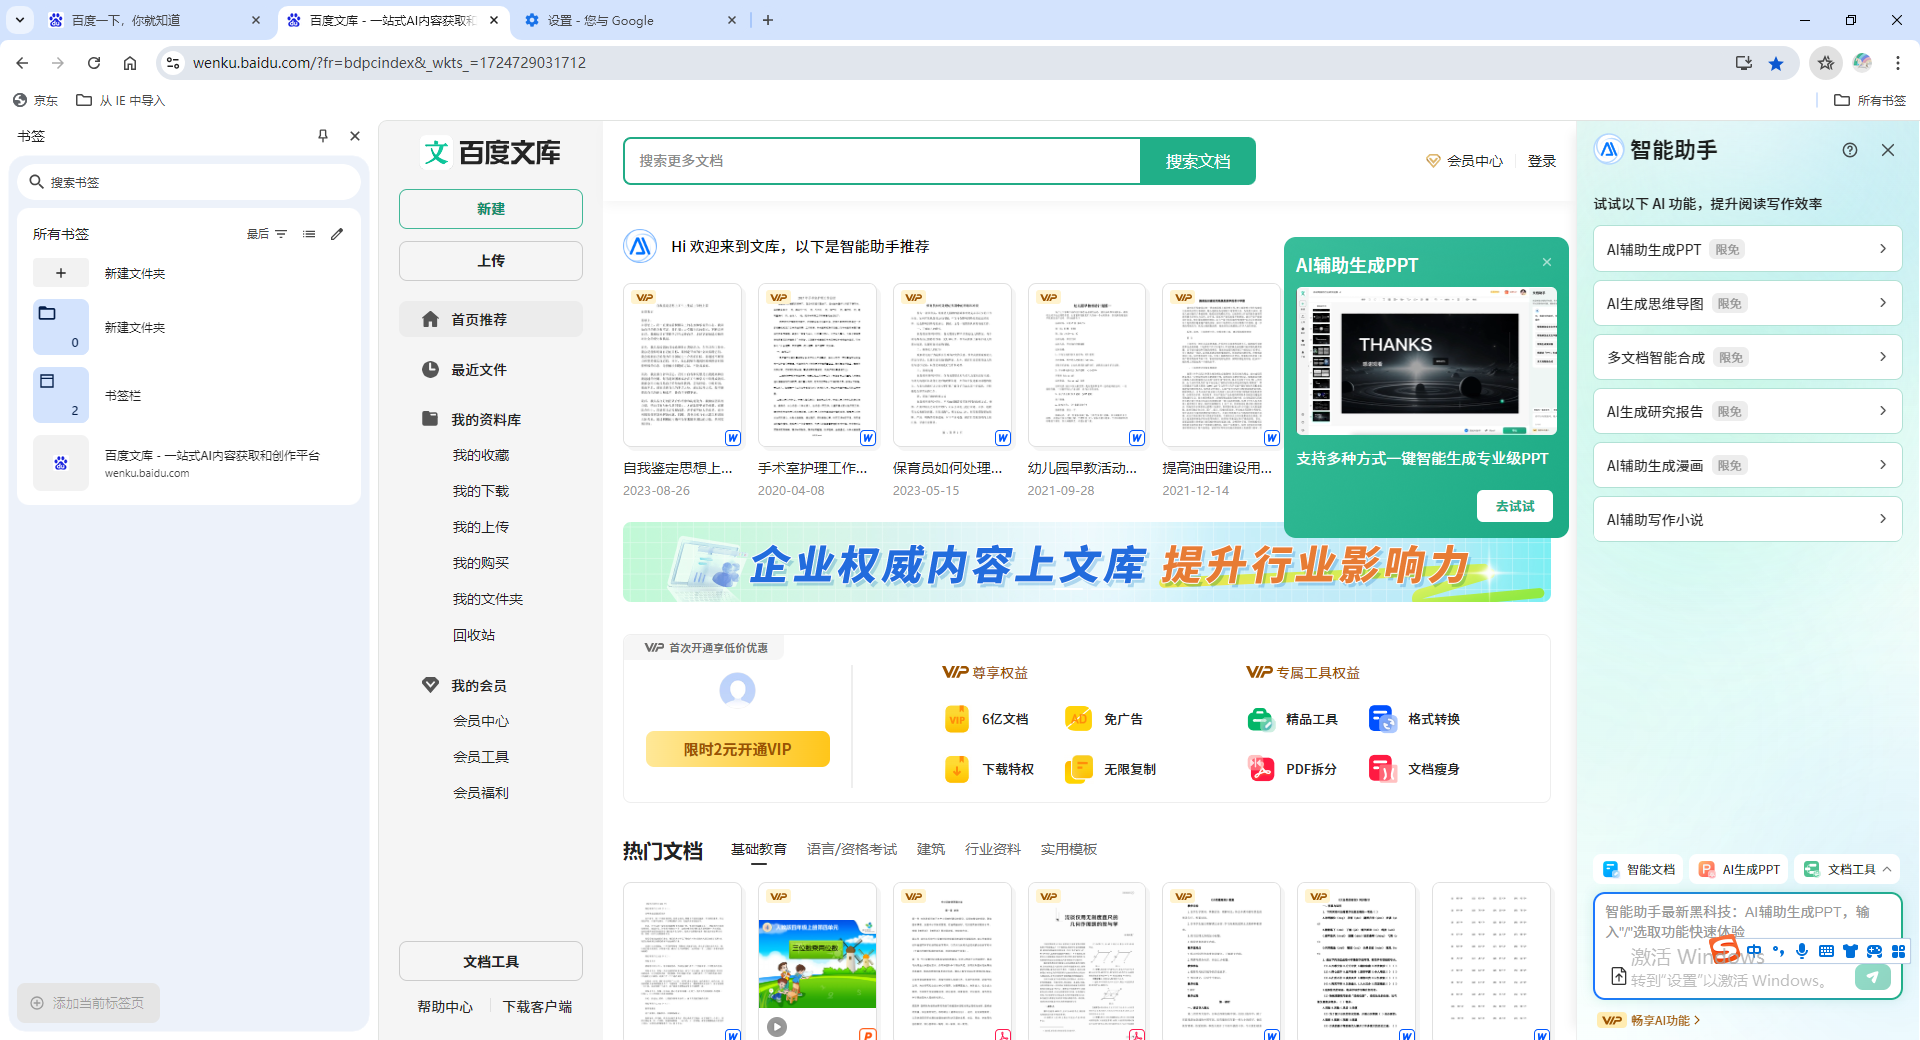Close the AI辅助生成PPT popup

[x=1547, y=262]
